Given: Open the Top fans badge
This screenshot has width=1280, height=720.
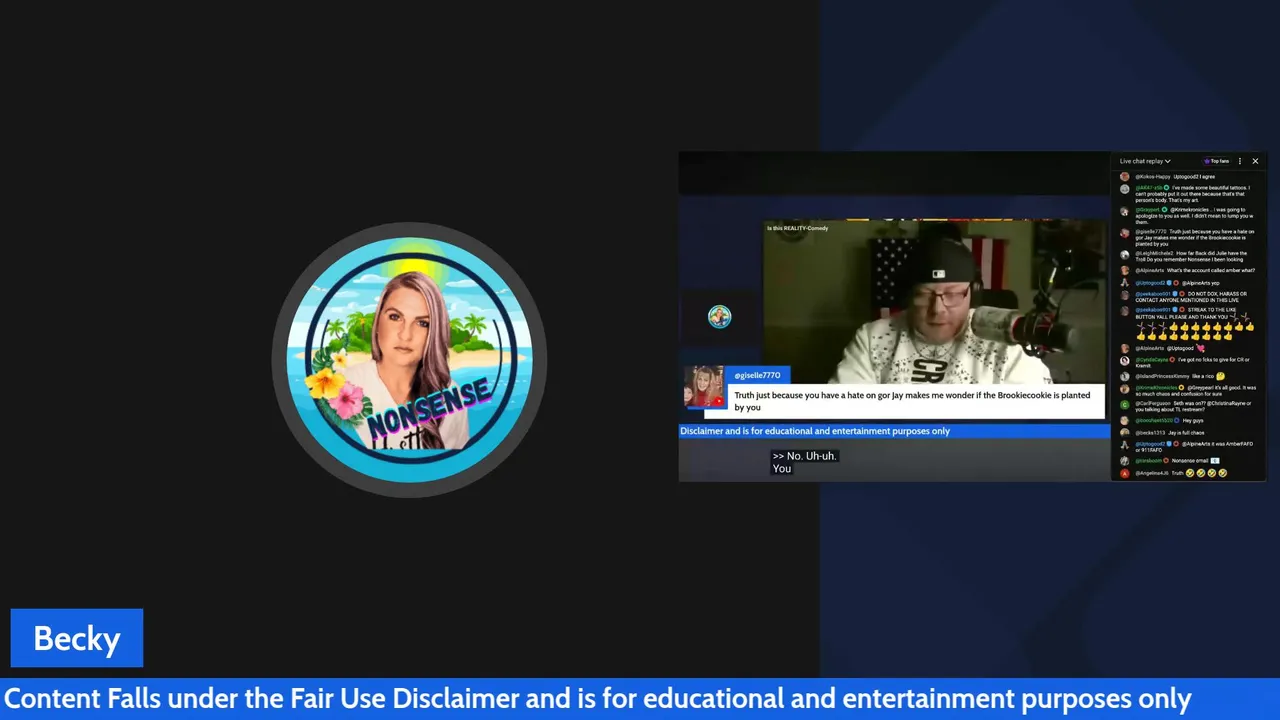Looking at the screenshot, I should (1217, 161).
